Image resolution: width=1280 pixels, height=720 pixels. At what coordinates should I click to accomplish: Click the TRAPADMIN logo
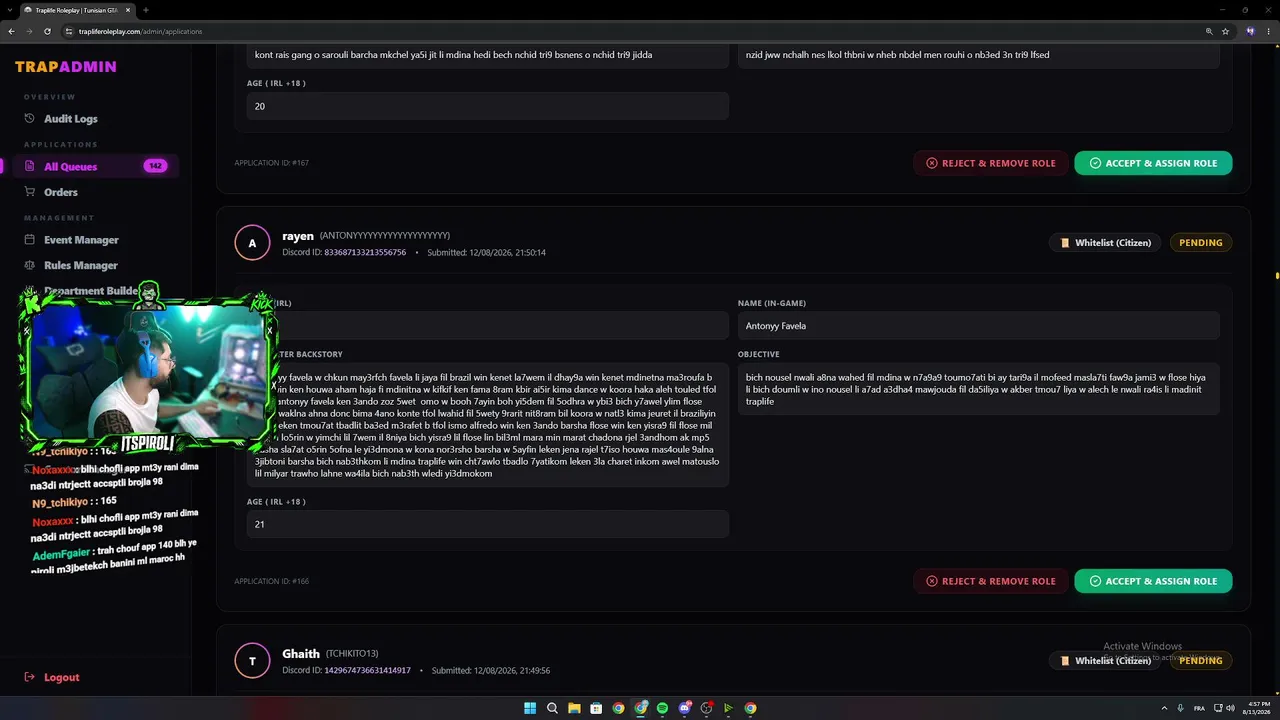[66, 67]
